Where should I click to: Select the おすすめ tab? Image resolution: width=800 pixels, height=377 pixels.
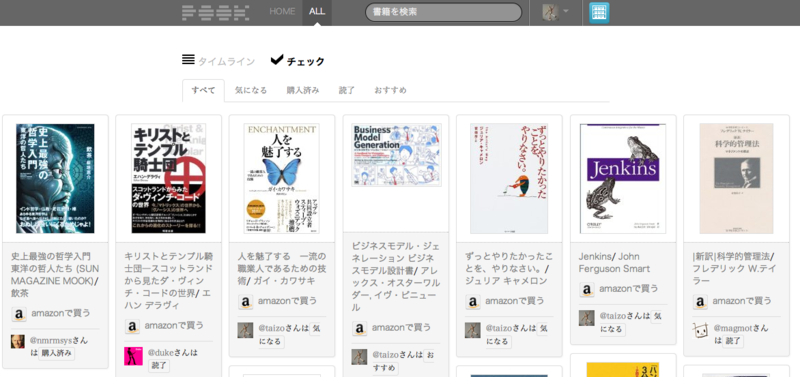[390, 90]
